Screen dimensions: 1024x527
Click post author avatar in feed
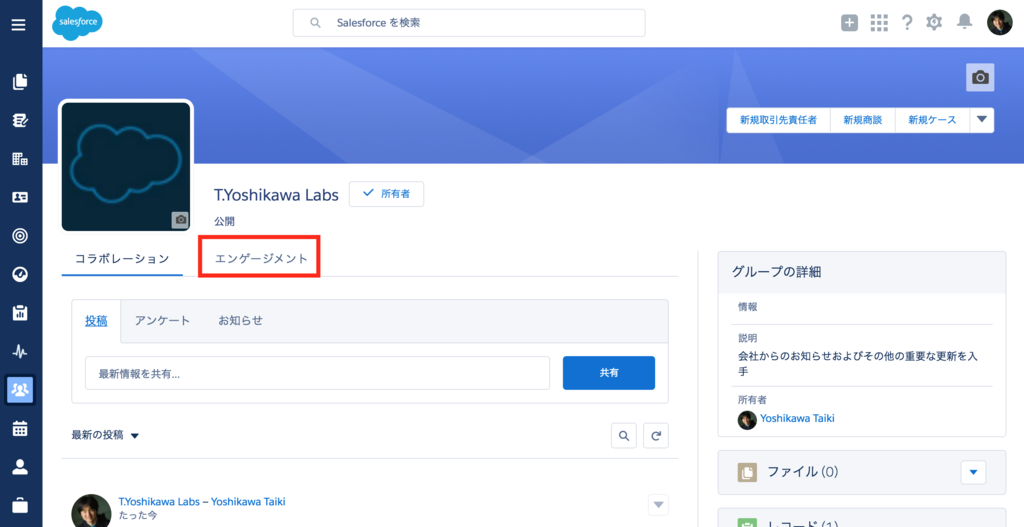[91, 511]
